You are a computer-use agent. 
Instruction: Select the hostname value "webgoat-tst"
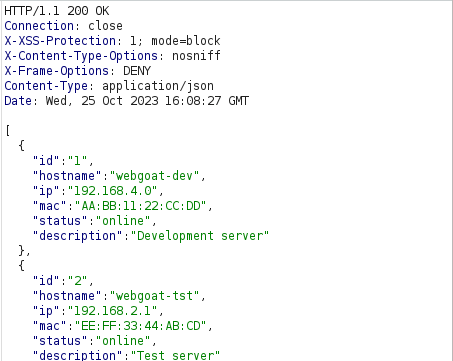tap(155, 296)
